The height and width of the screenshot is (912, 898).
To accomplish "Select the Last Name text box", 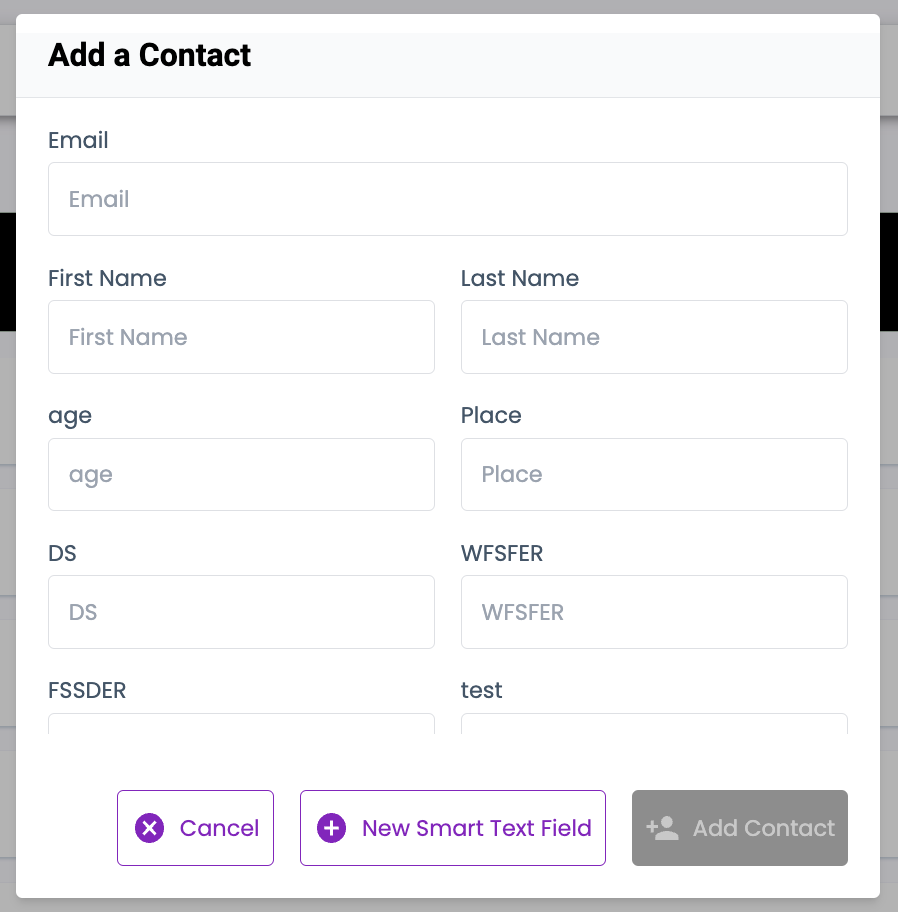I will tap(654, 337).
